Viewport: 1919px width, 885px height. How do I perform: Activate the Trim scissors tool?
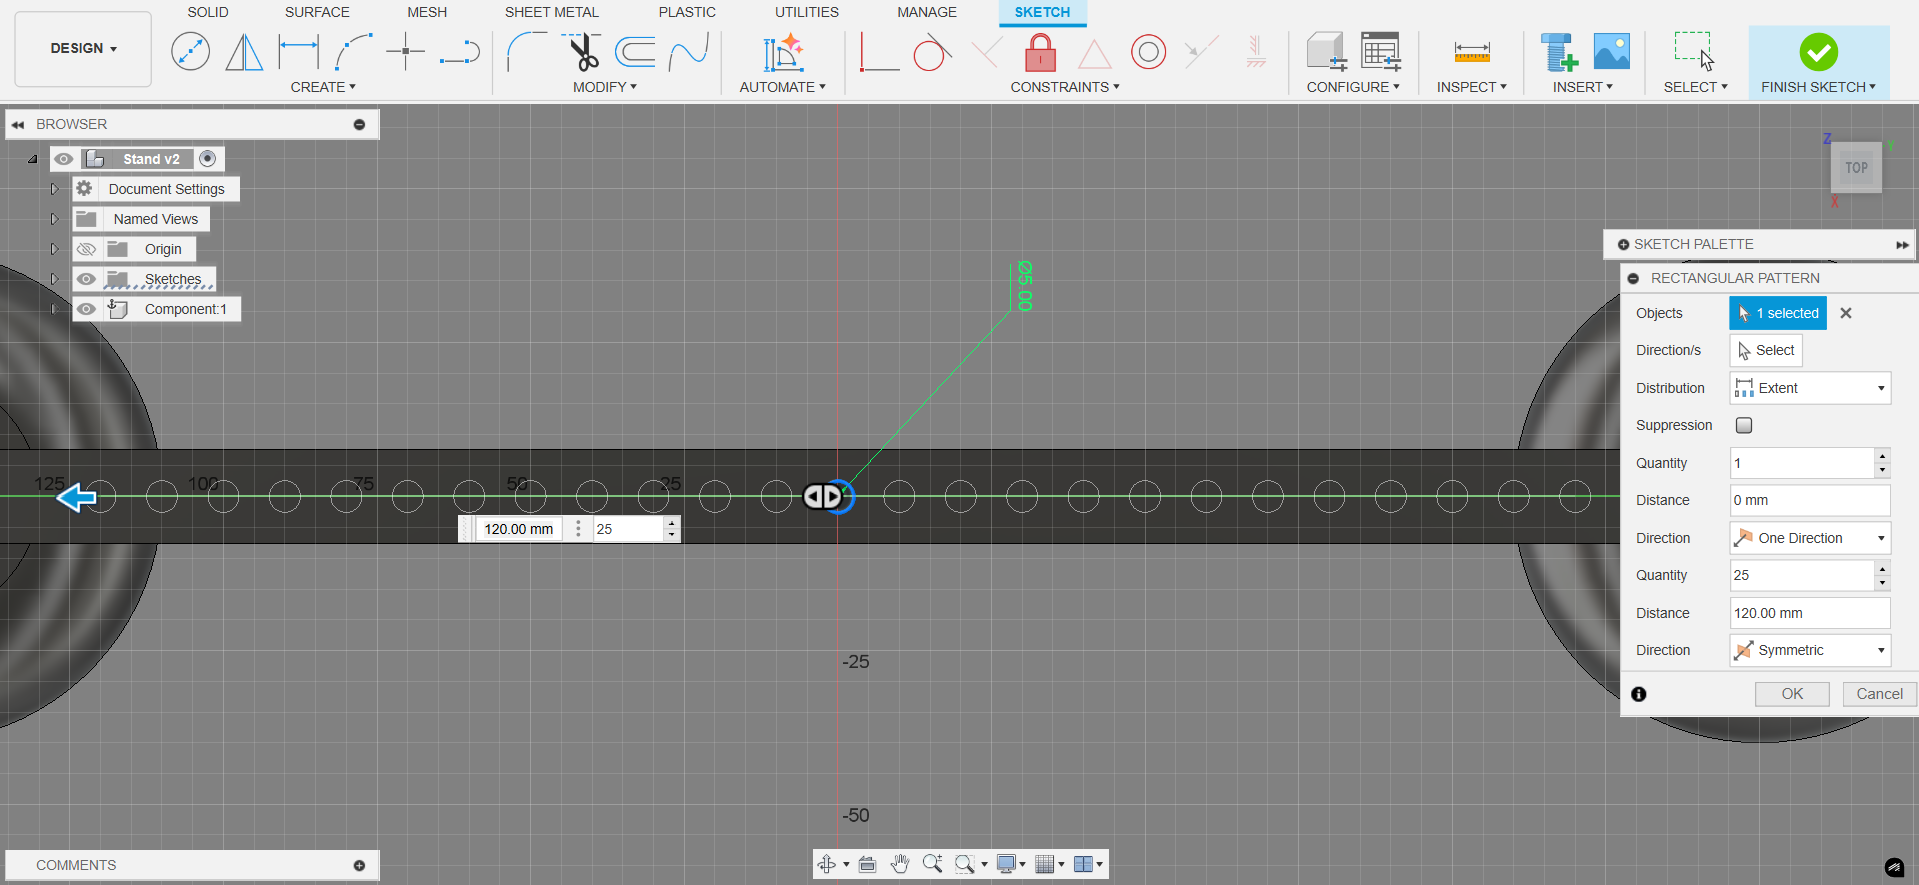[x=581, y=52]
